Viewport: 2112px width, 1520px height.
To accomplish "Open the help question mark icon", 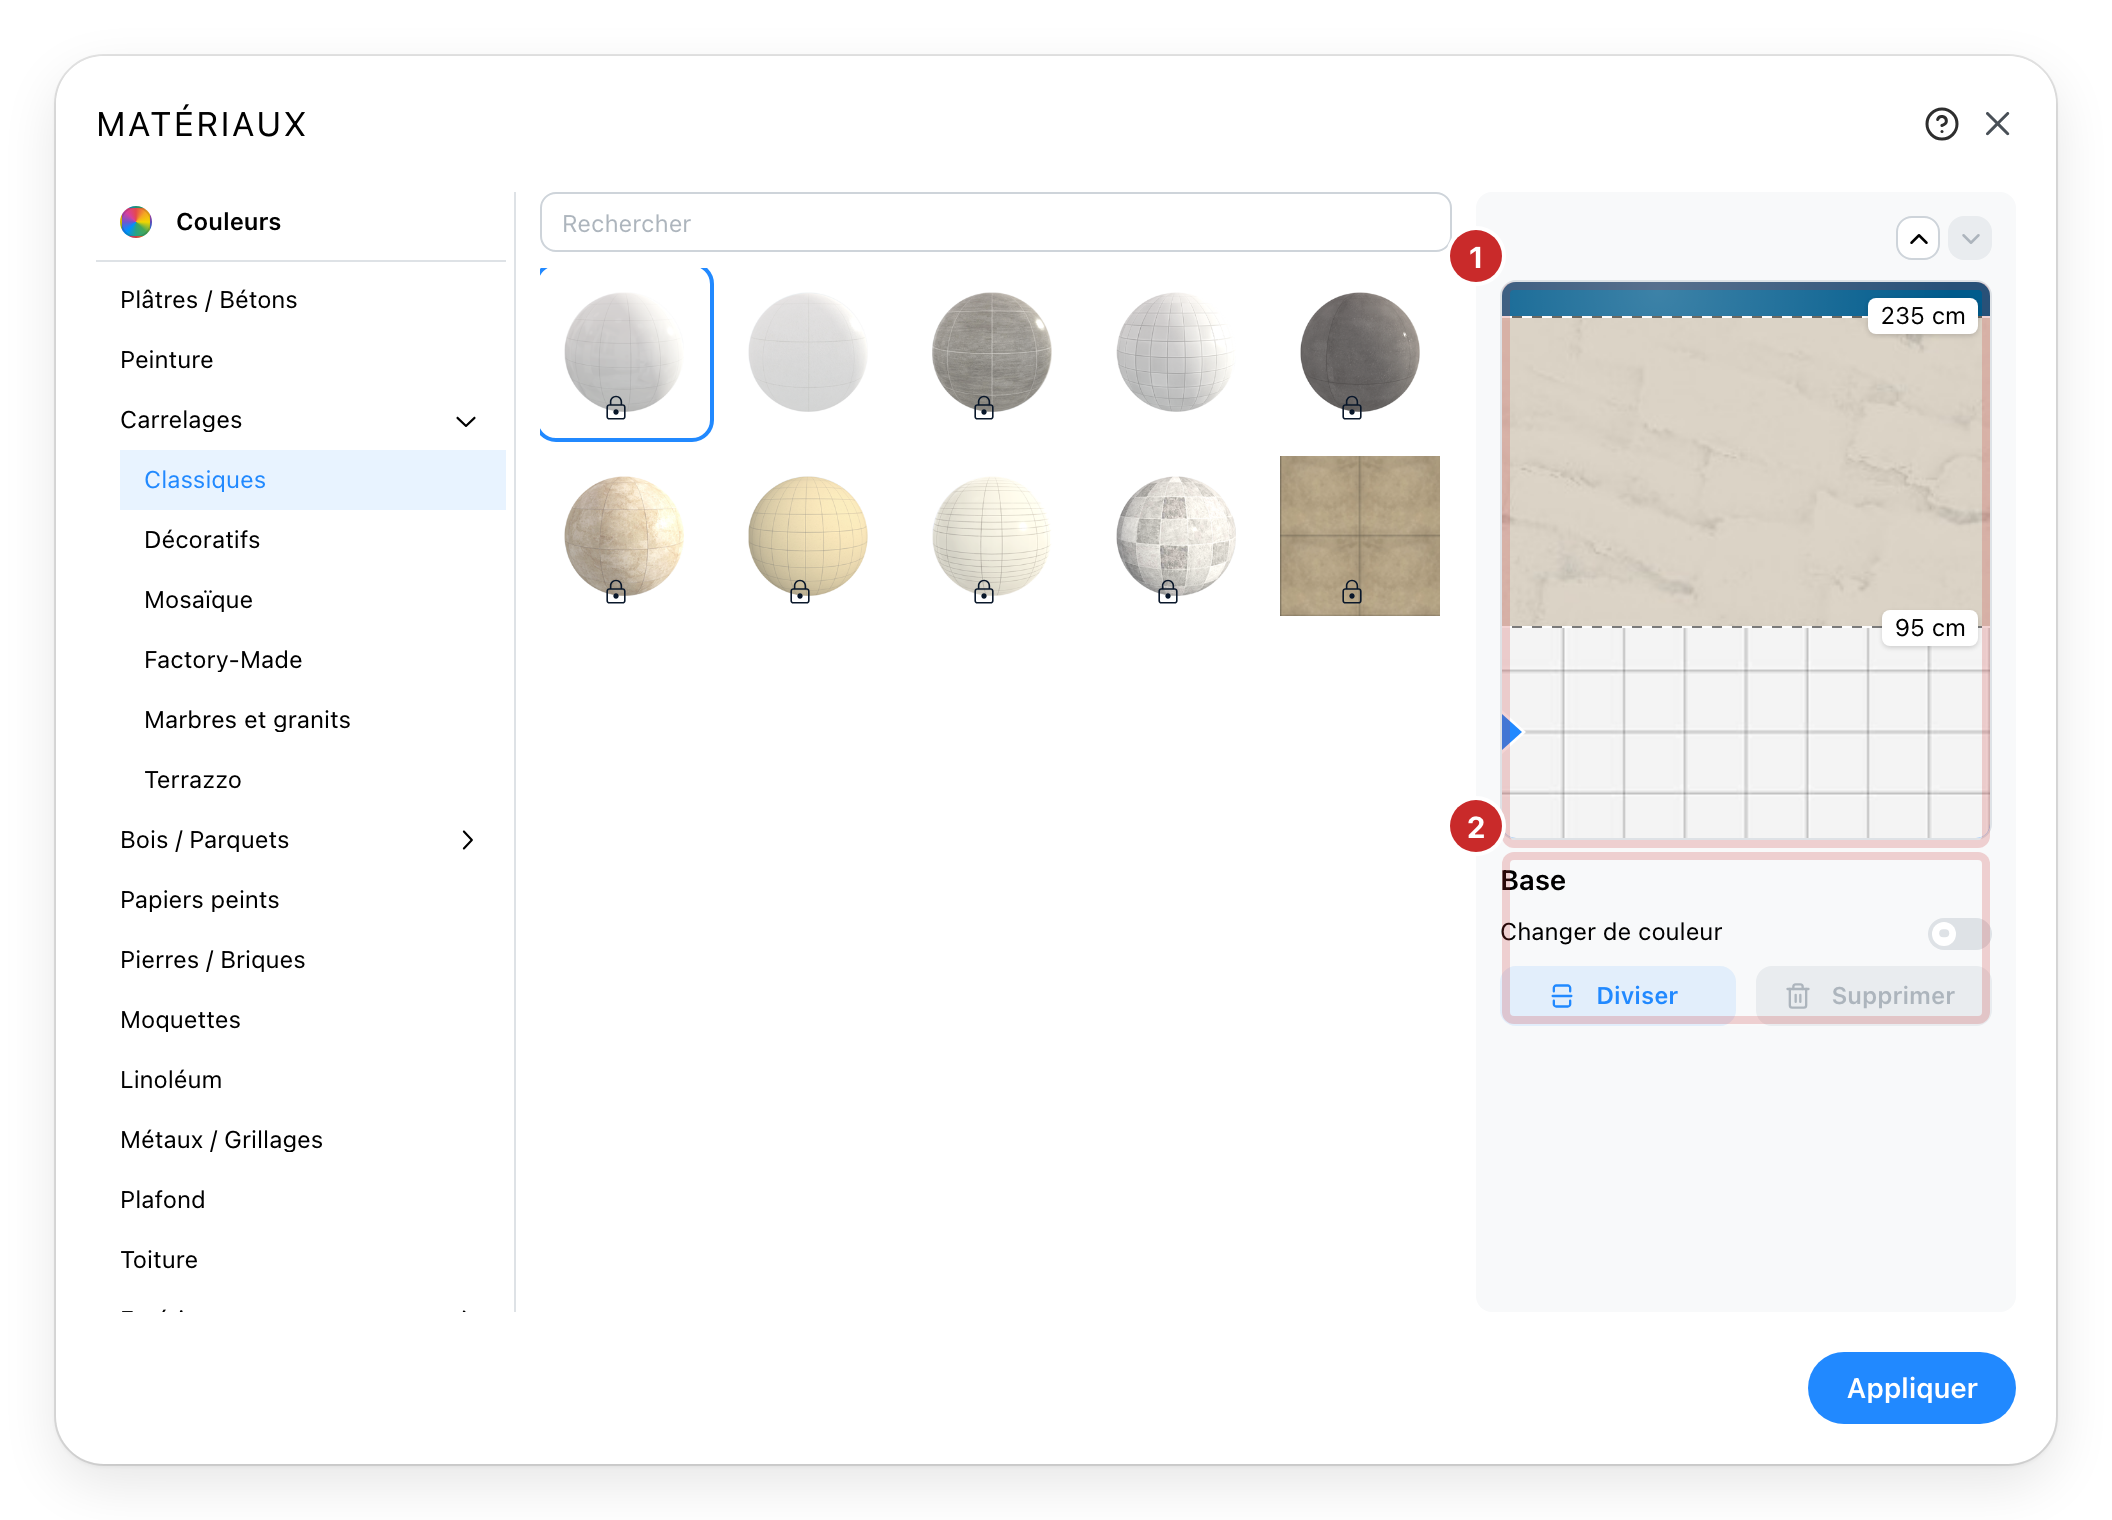I will coord(1941,124).
